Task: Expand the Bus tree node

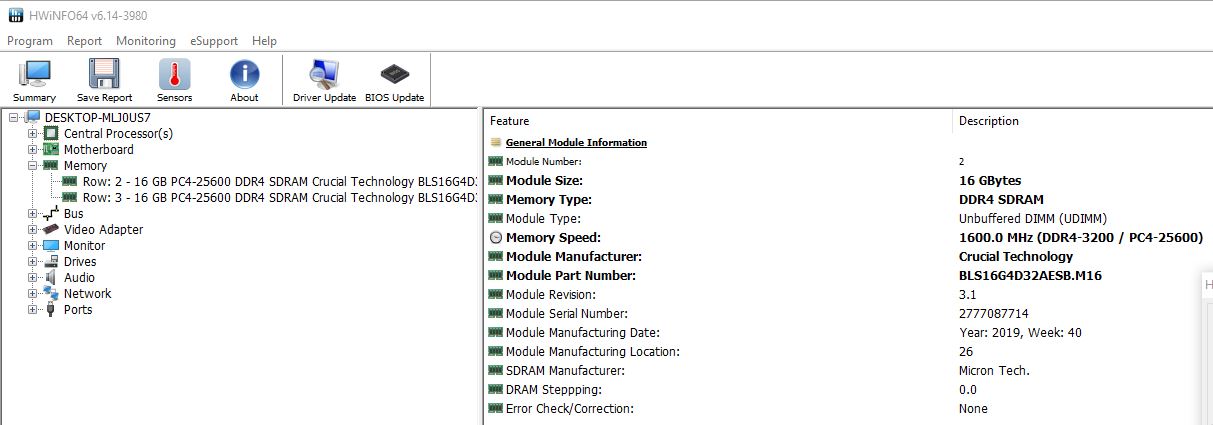Action: (x=33, y=214)
